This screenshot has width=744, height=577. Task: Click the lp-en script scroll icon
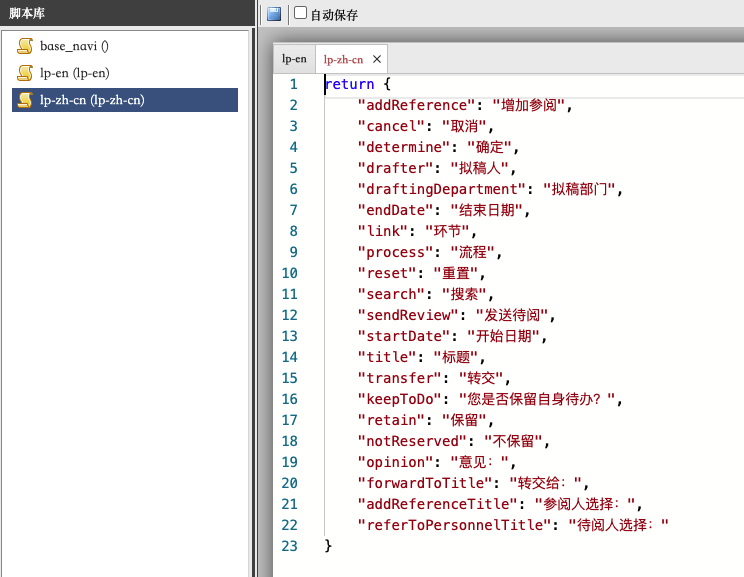coord(25,73)
